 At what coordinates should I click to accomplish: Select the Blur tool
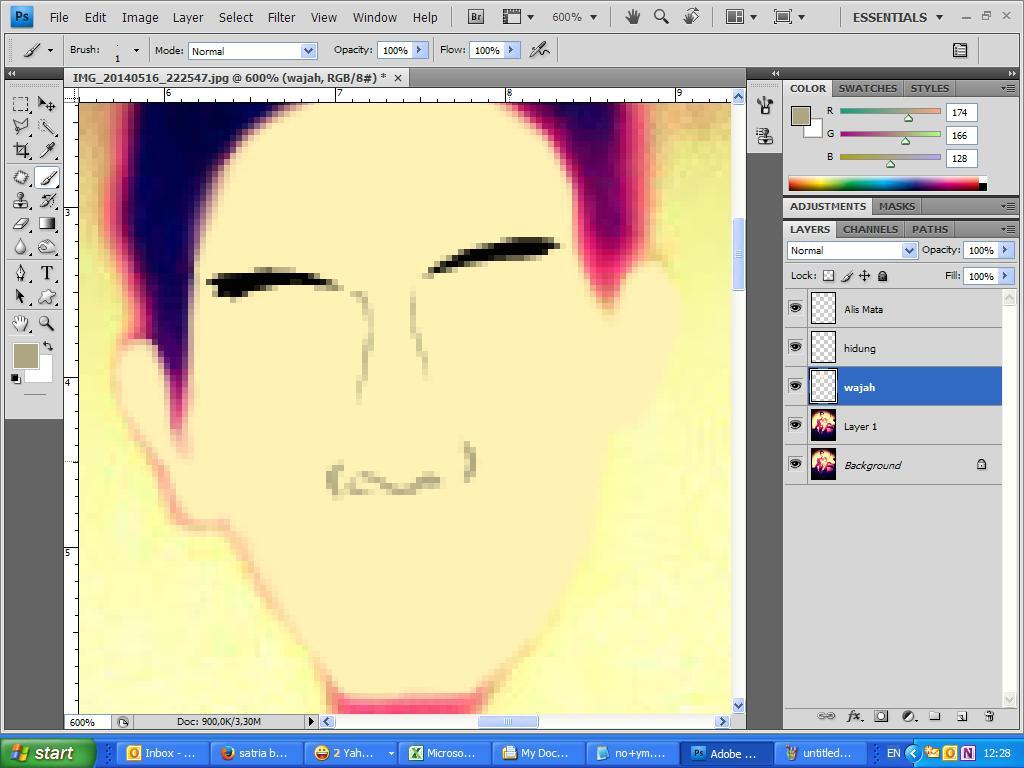tap(21, 247)
